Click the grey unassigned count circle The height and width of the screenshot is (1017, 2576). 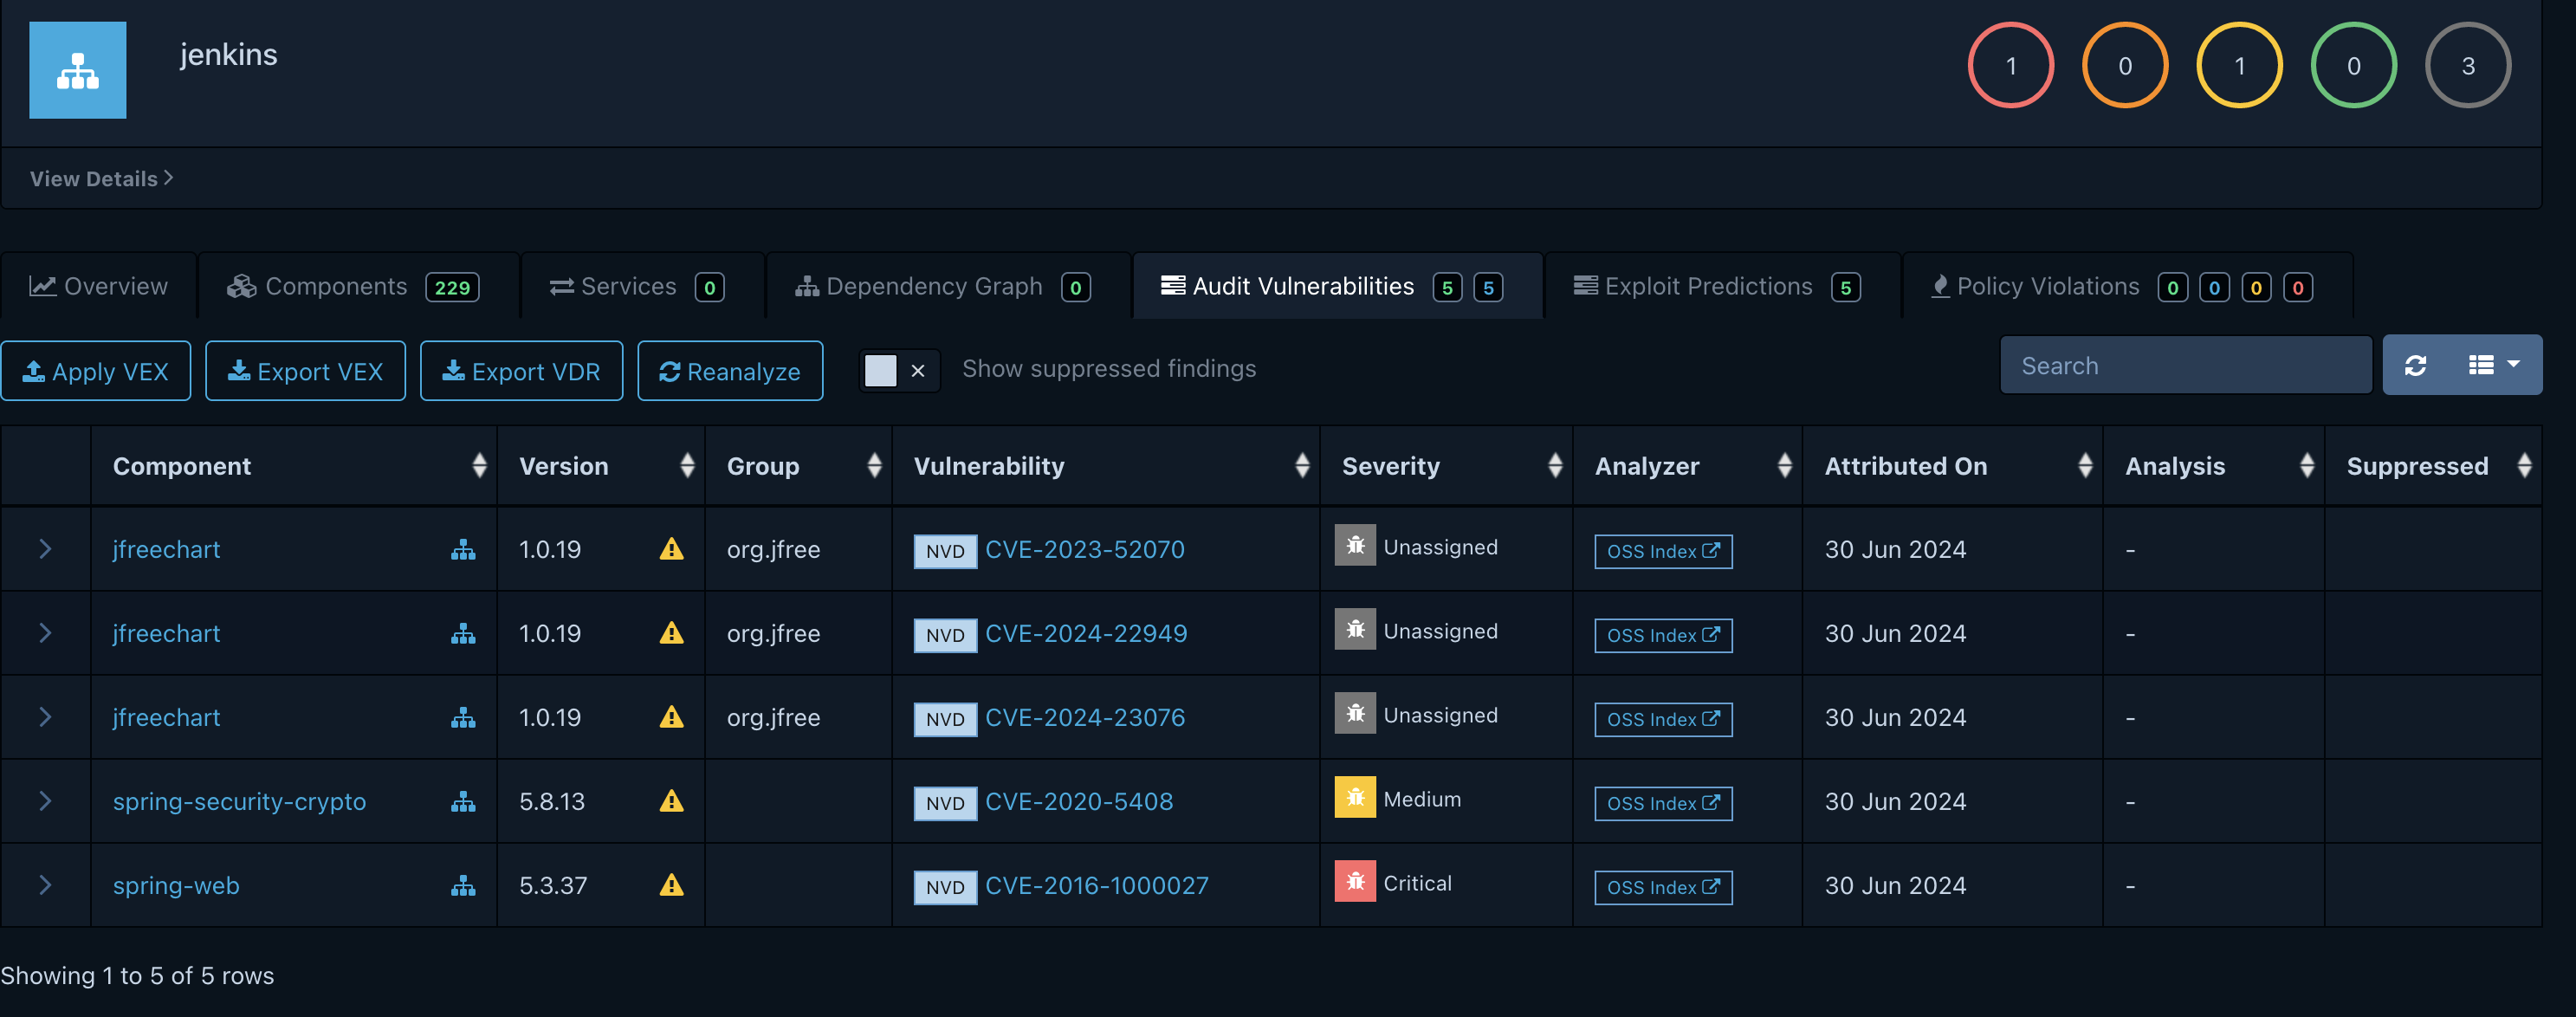(x=2468, y=66)
